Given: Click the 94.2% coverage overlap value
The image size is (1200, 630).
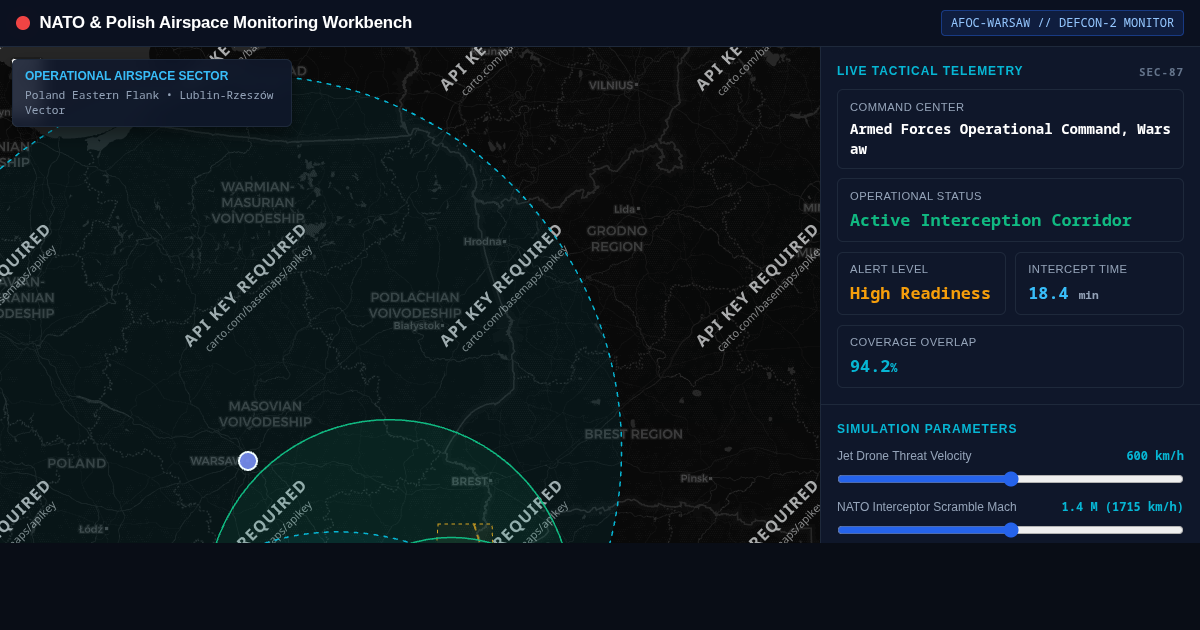Looking at the screenshot, I should pyautogui.click(x=874, y=366).
